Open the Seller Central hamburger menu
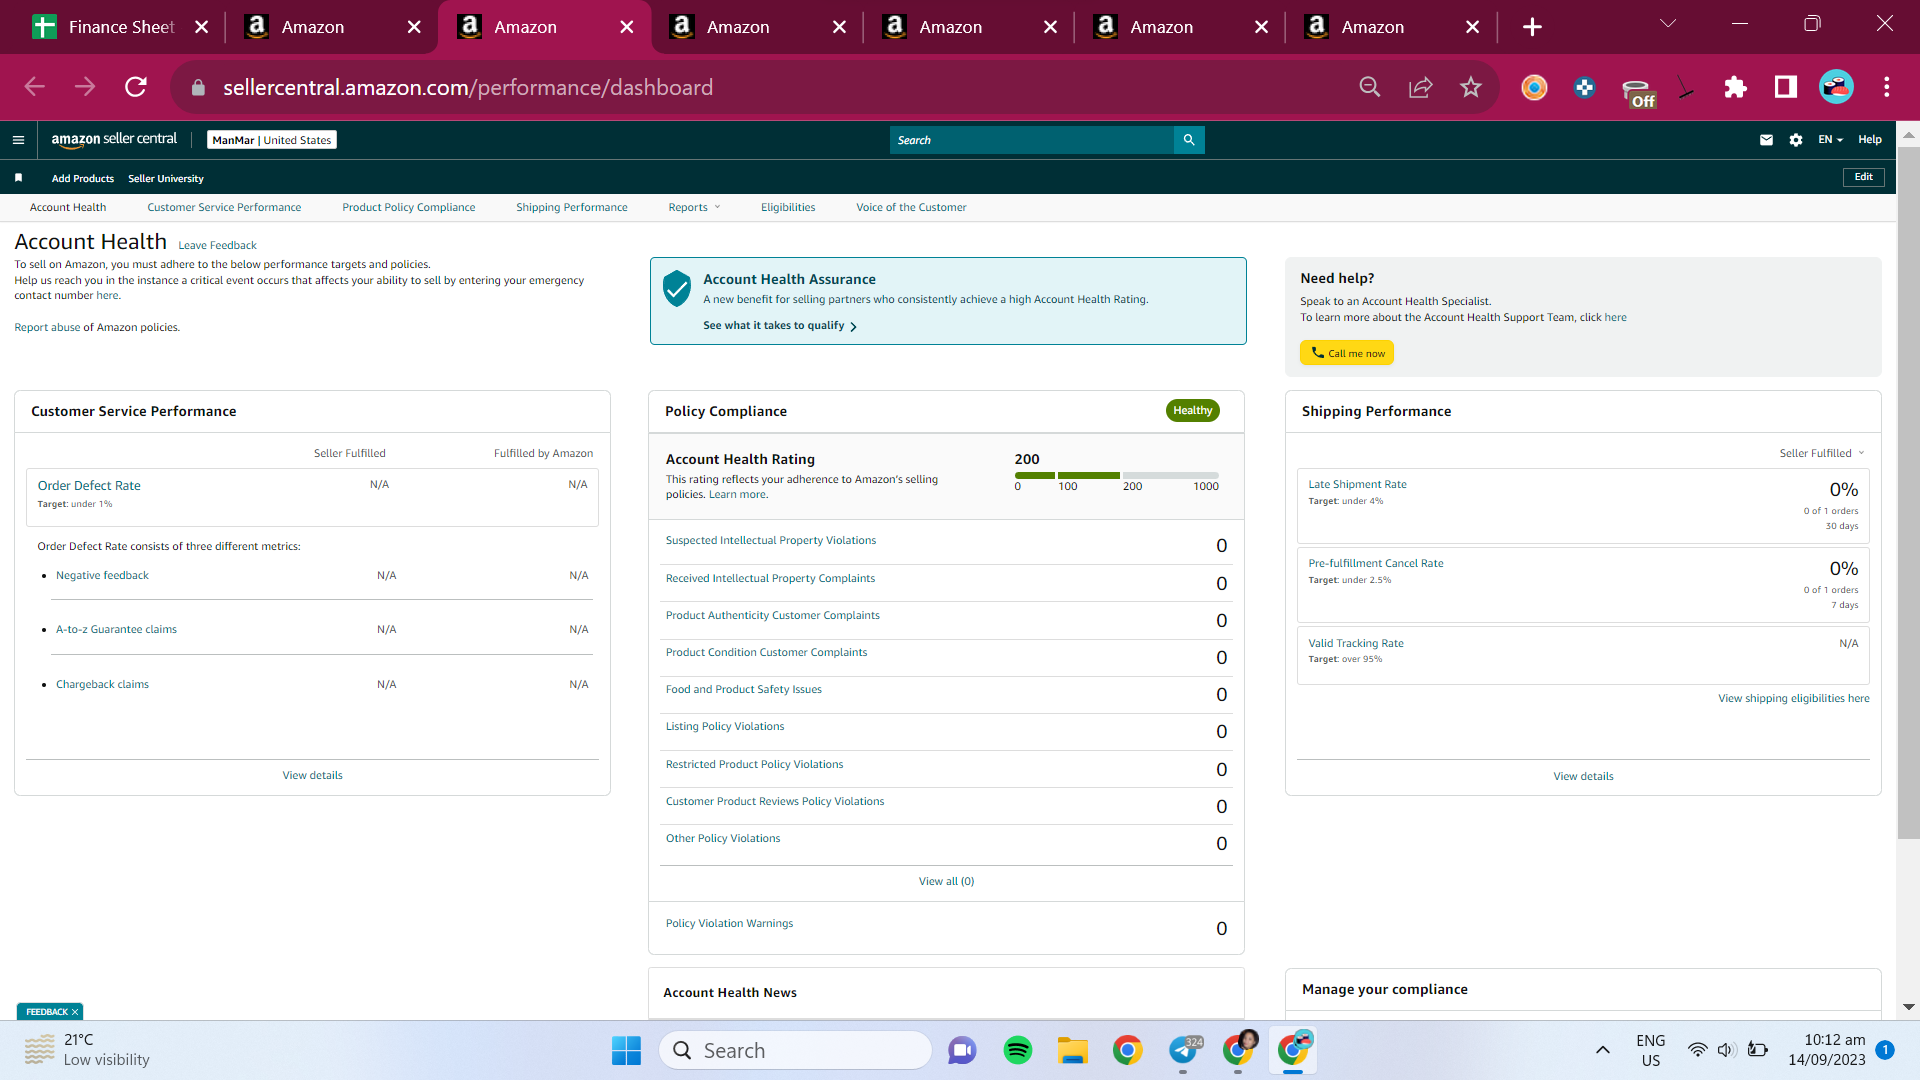The height and width of the screenshot is (1080, 1920). tap(18, 140)
